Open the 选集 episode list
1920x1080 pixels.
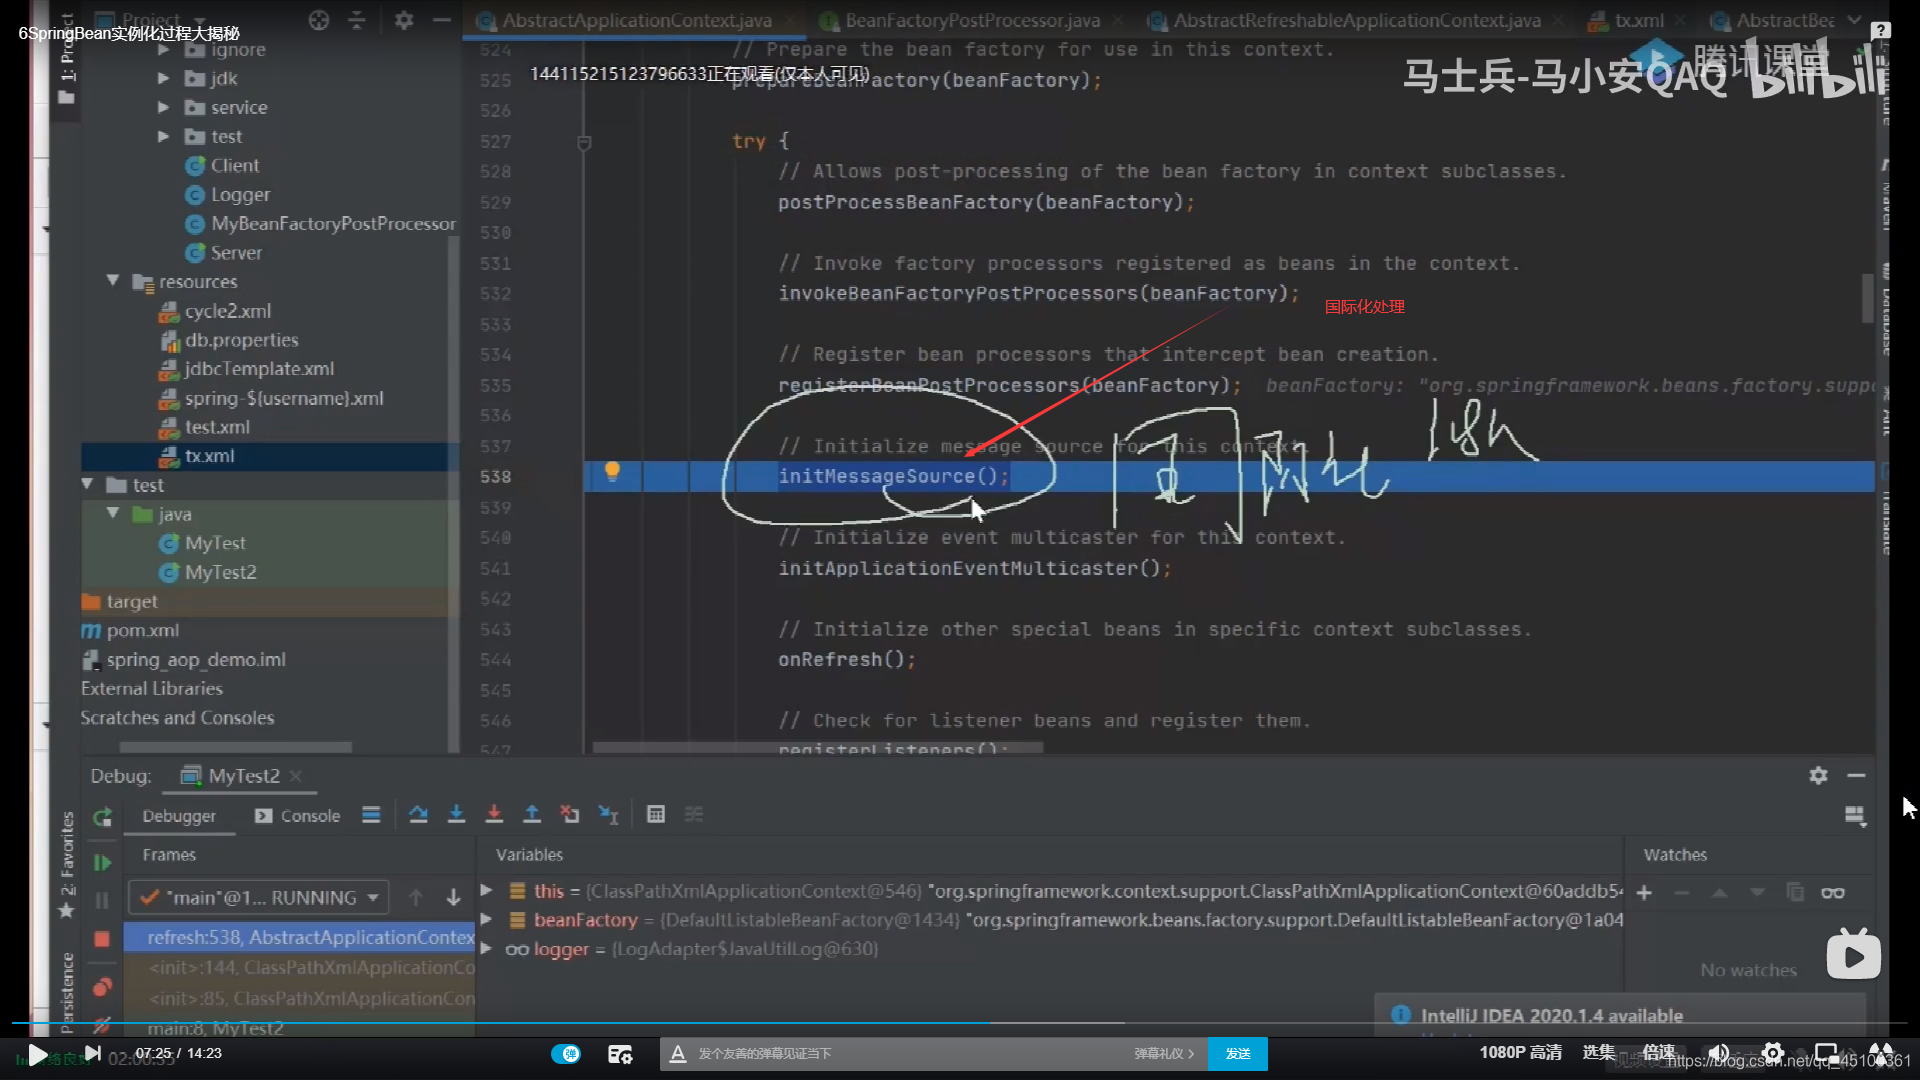(x=1598, y=1052)
